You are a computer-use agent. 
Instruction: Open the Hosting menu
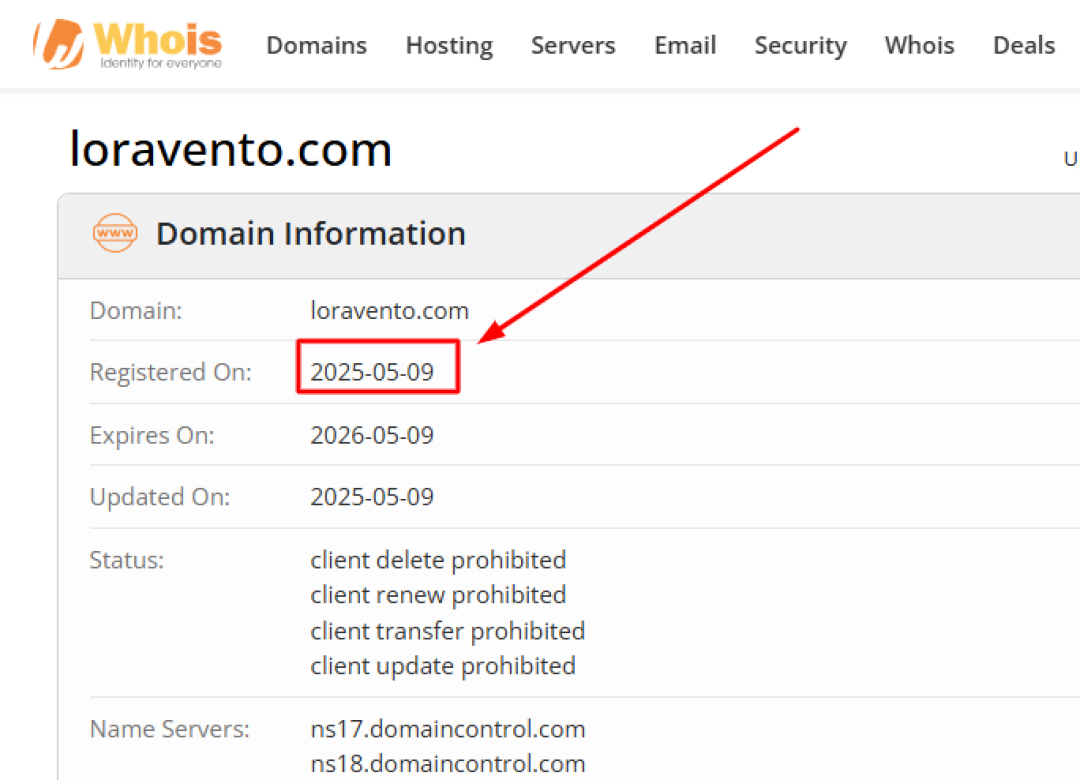pyautogui.click(x=449, y=46)
